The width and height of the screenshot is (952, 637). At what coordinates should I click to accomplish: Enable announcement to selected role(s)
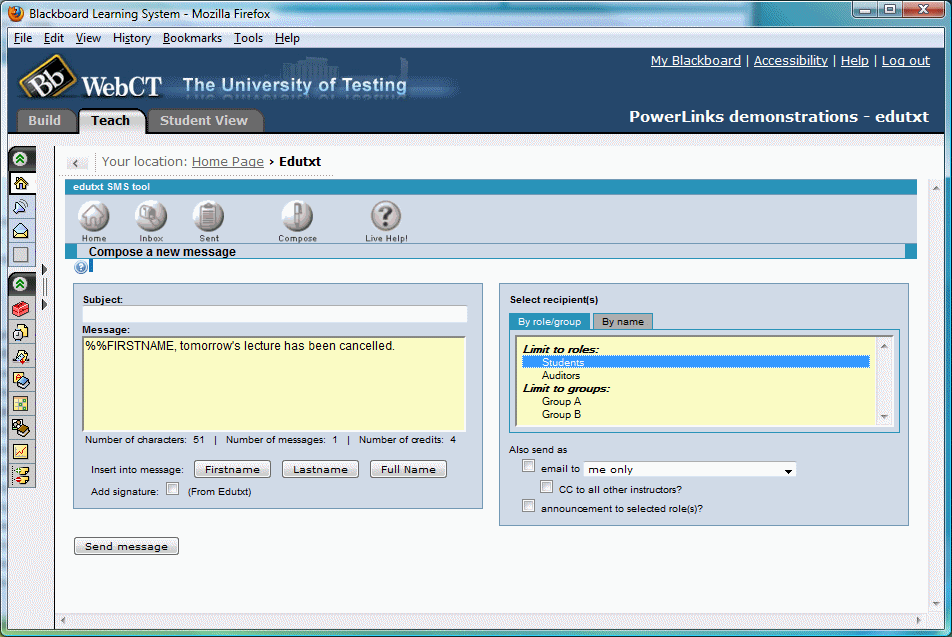pos(529,506)
